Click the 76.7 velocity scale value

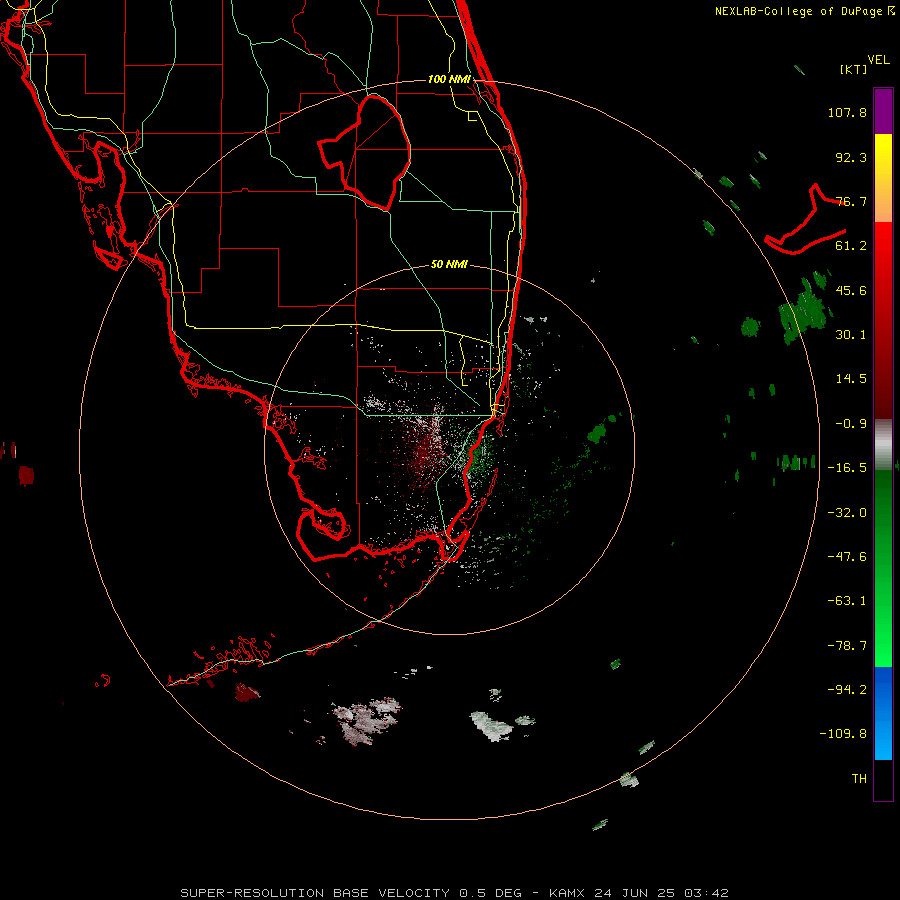tap(851, 201)
